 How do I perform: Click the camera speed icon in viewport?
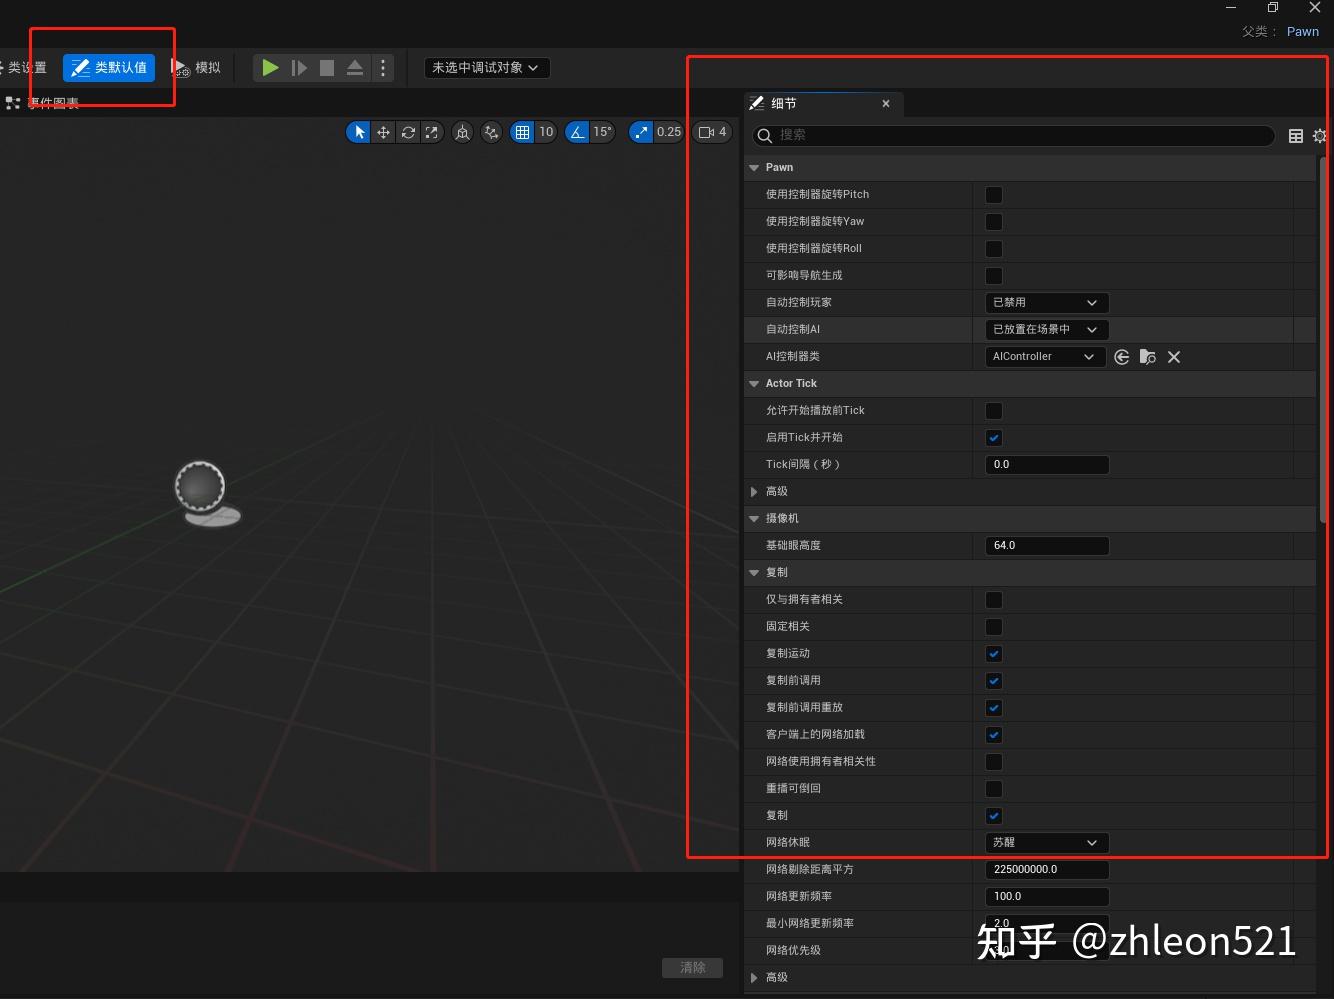click(x=708, y=131)
